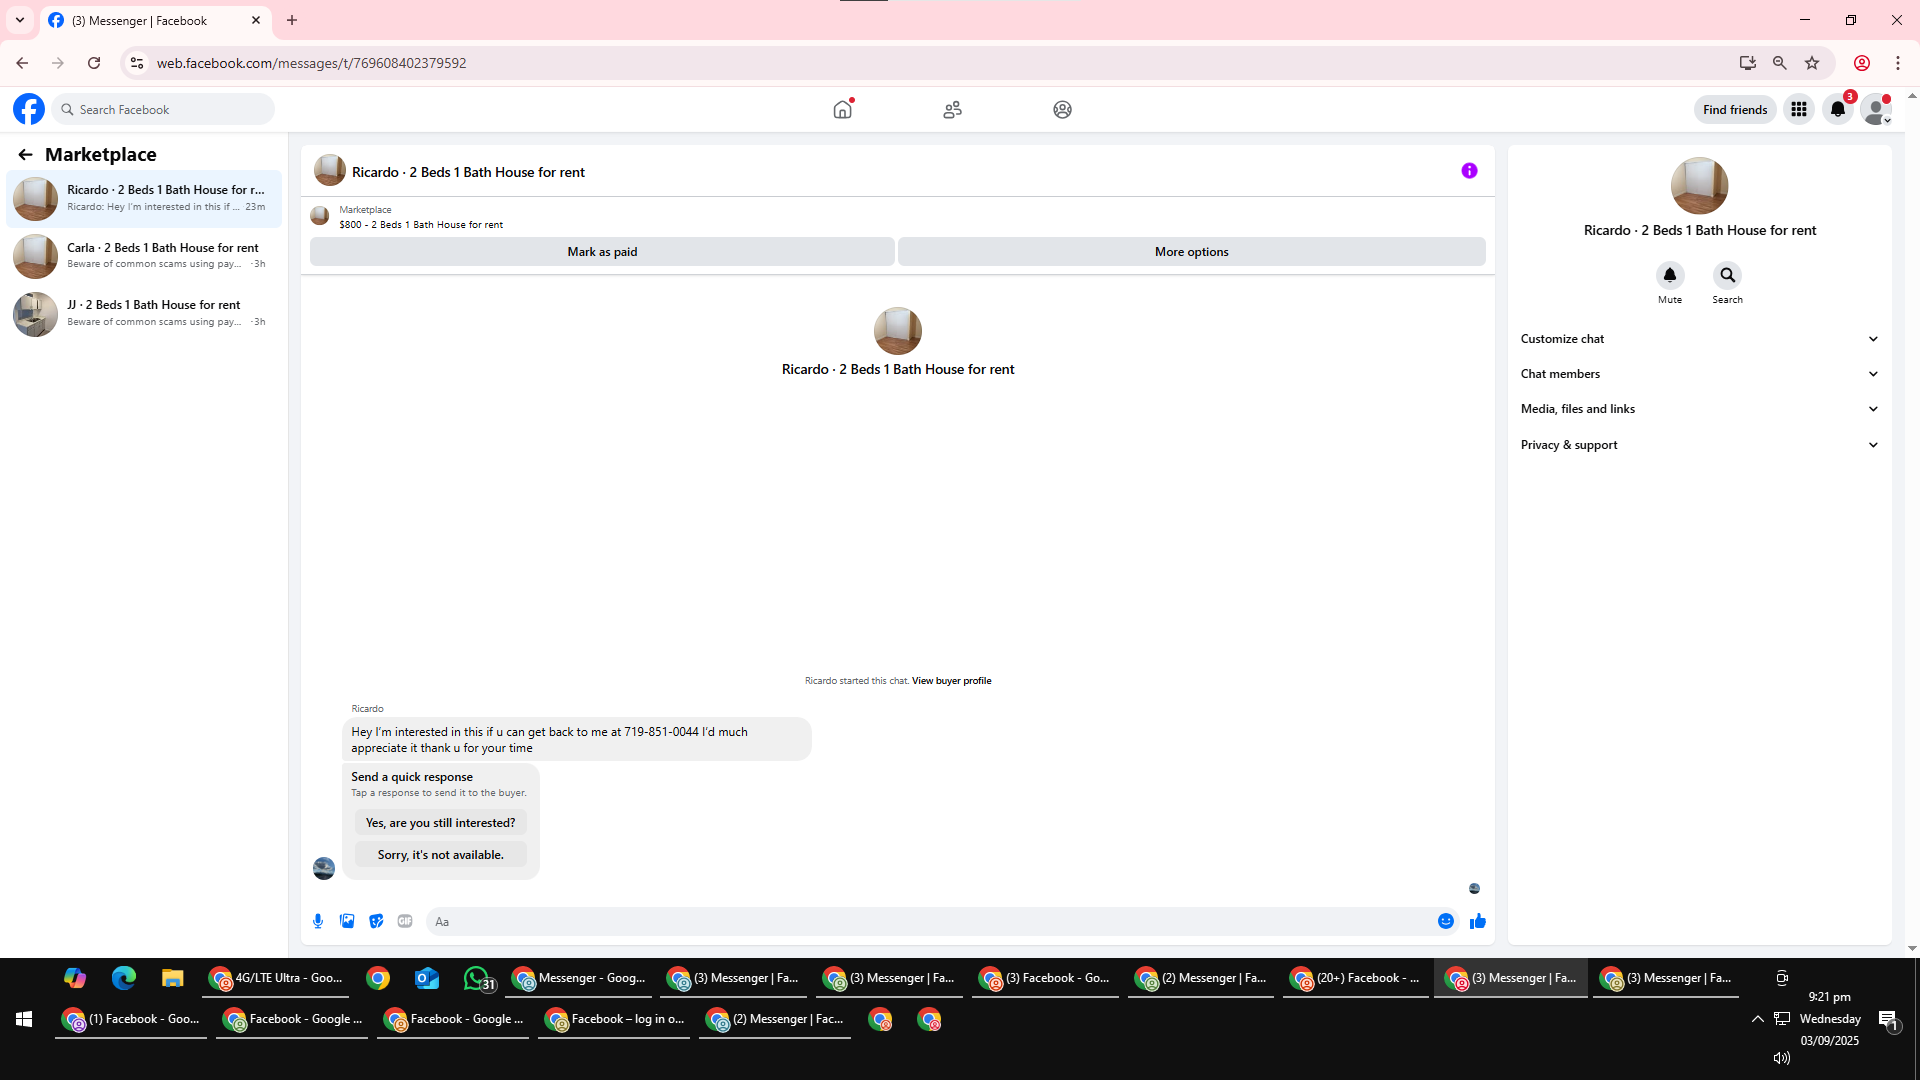This screenshot has height=1080, width=1920.
Task: Open Facebook – log in taskbar window
Action: point(614,1020)
